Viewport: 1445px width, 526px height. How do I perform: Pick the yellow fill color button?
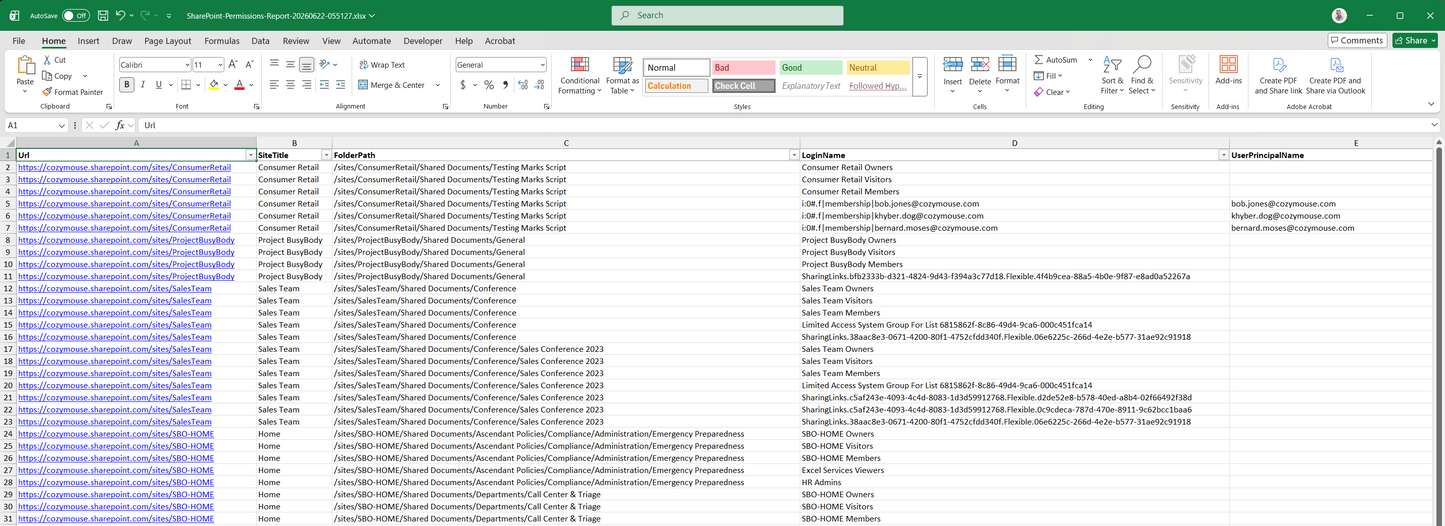213,85
